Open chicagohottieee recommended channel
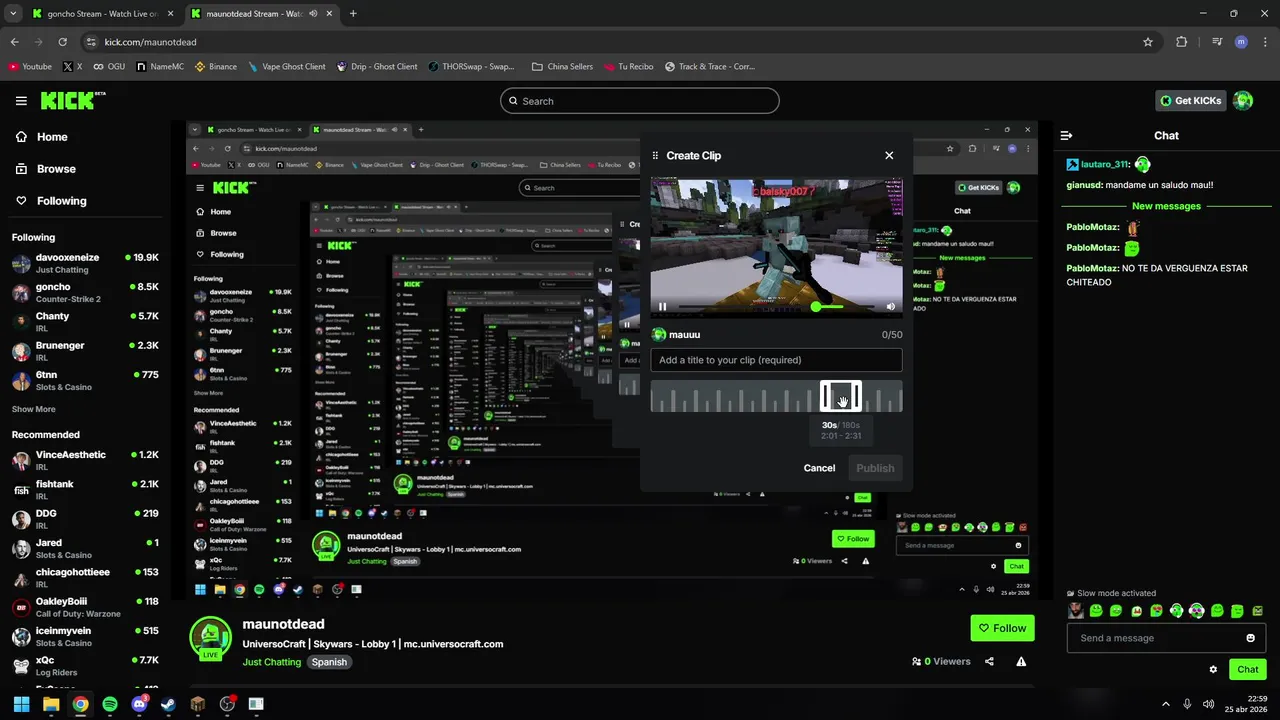The width and height of the screenshot is (1280, 720). tap(85, 578)
